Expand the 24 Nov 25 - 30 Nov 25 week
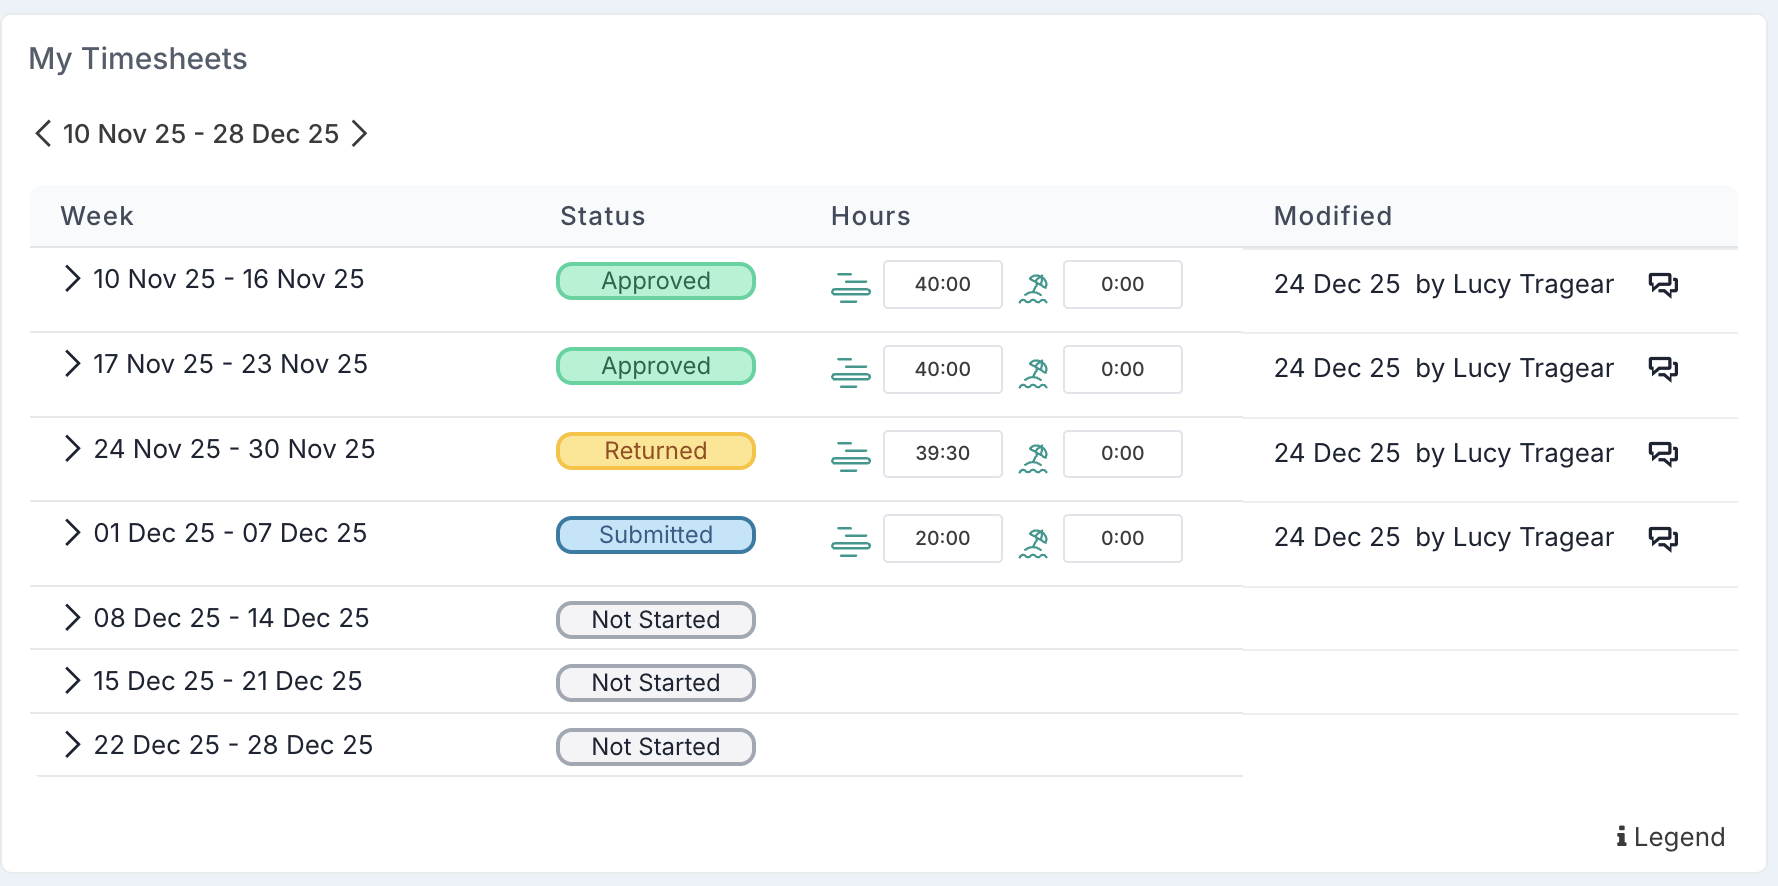The image size is (1778, 886). (x=72, y=449)
